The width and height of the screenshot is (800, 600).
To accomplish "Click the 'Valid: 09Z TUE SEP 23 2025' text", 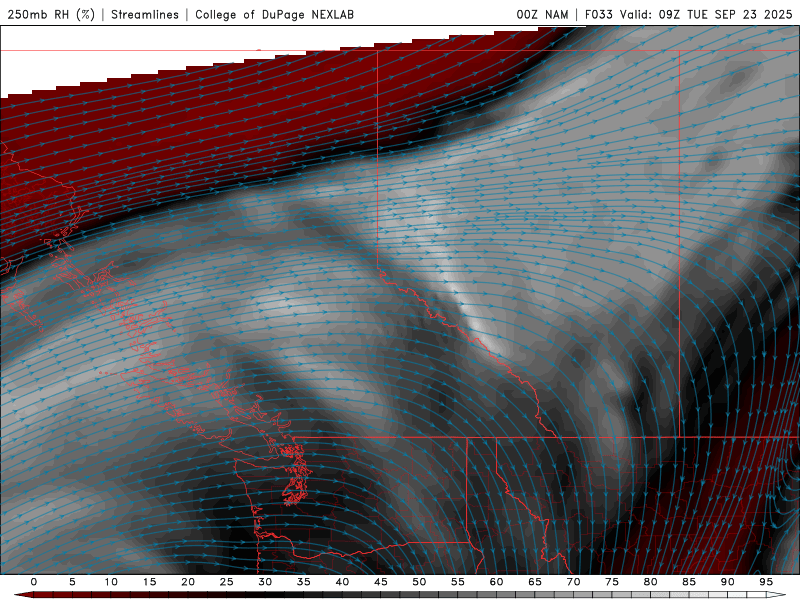I will click(x=706, y=14).
